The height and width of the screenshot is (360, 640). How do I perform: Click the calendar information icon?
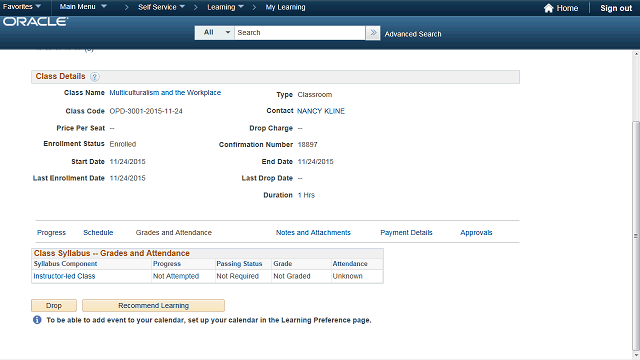tap(37, 320)
